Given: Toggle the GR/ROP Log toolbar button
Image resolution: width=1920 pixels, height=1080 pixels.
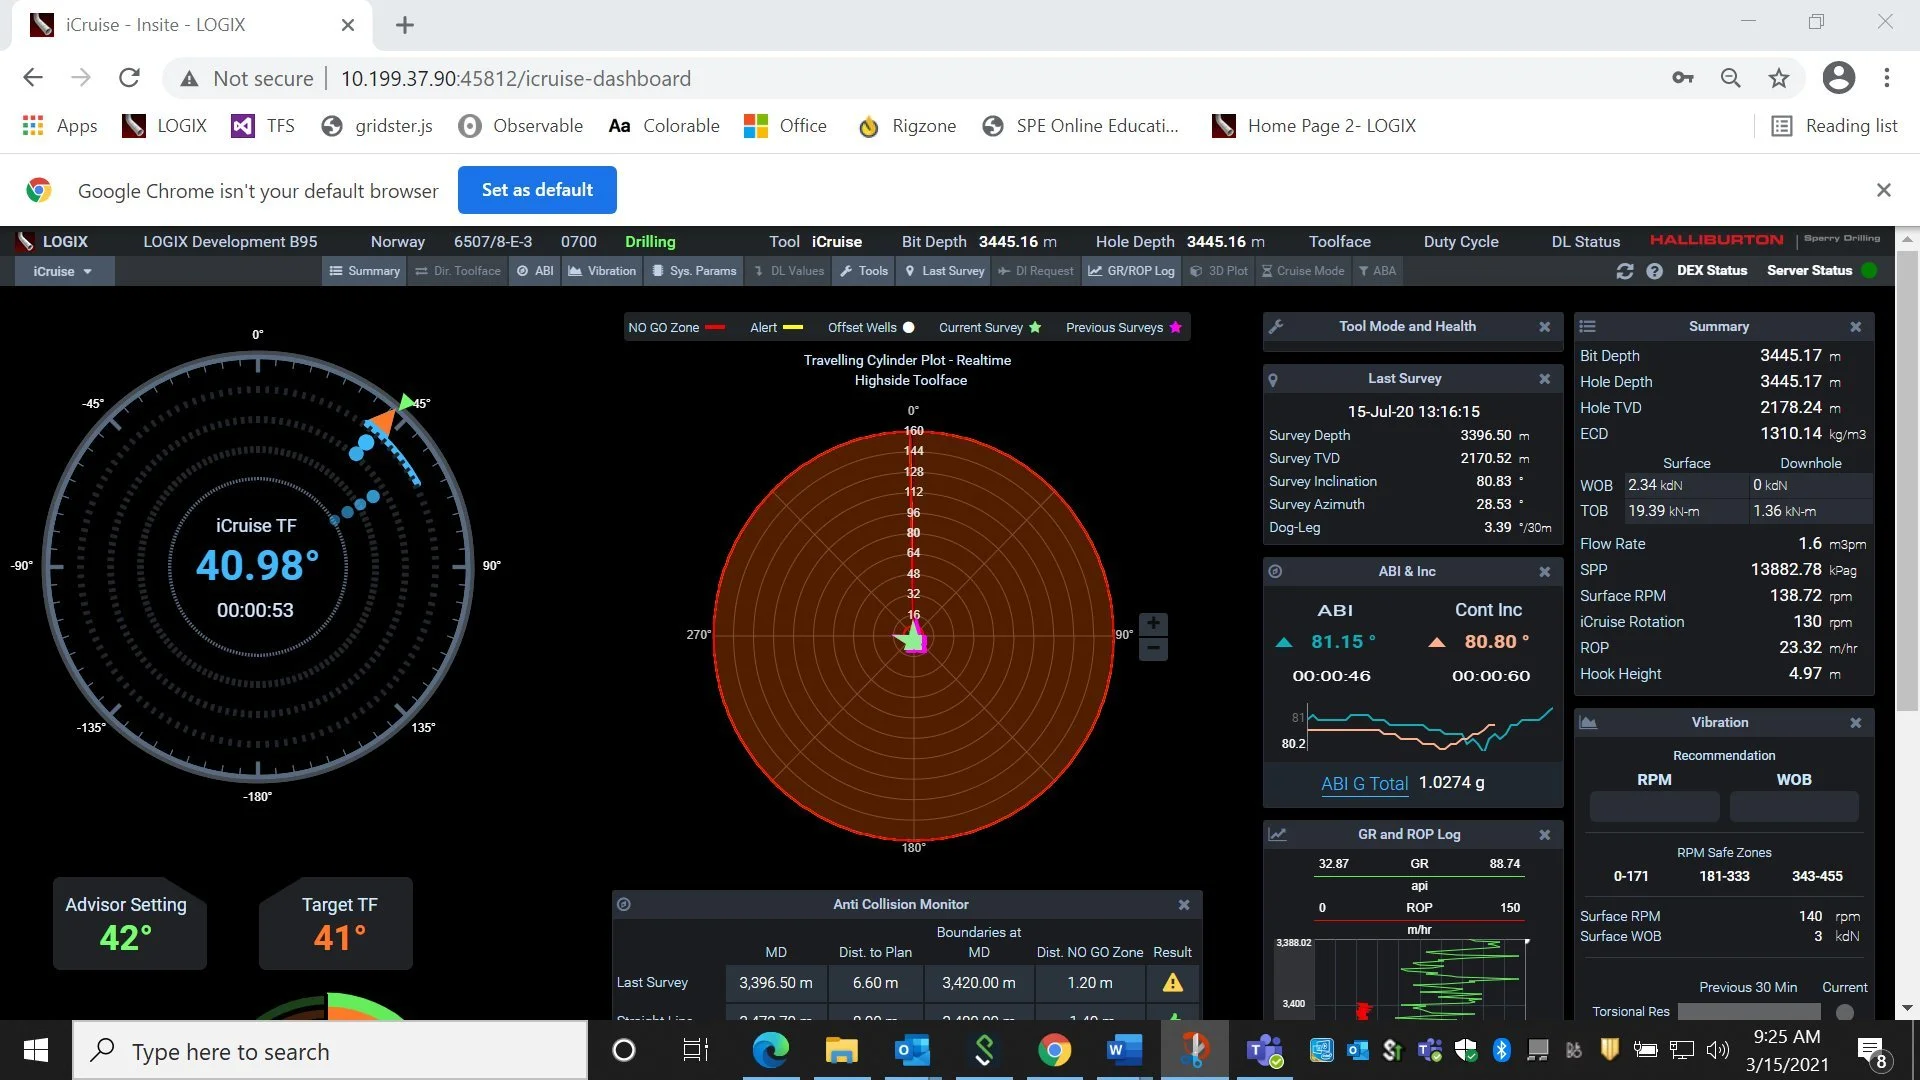Looking at the screenshot, I should coord(1131,271).
